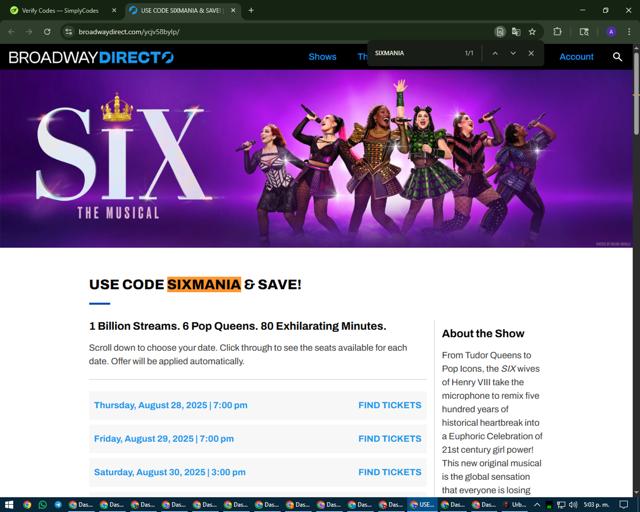Click the highlighted page search icon in the address bar

[500, 32]
